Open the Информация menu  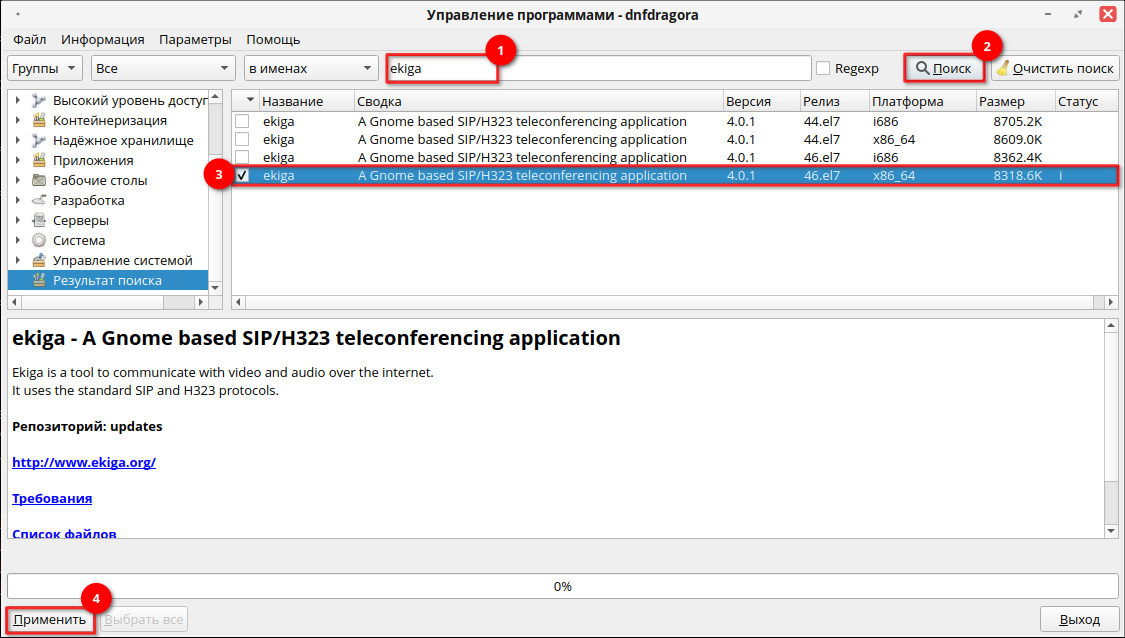[x=103, y=39]
